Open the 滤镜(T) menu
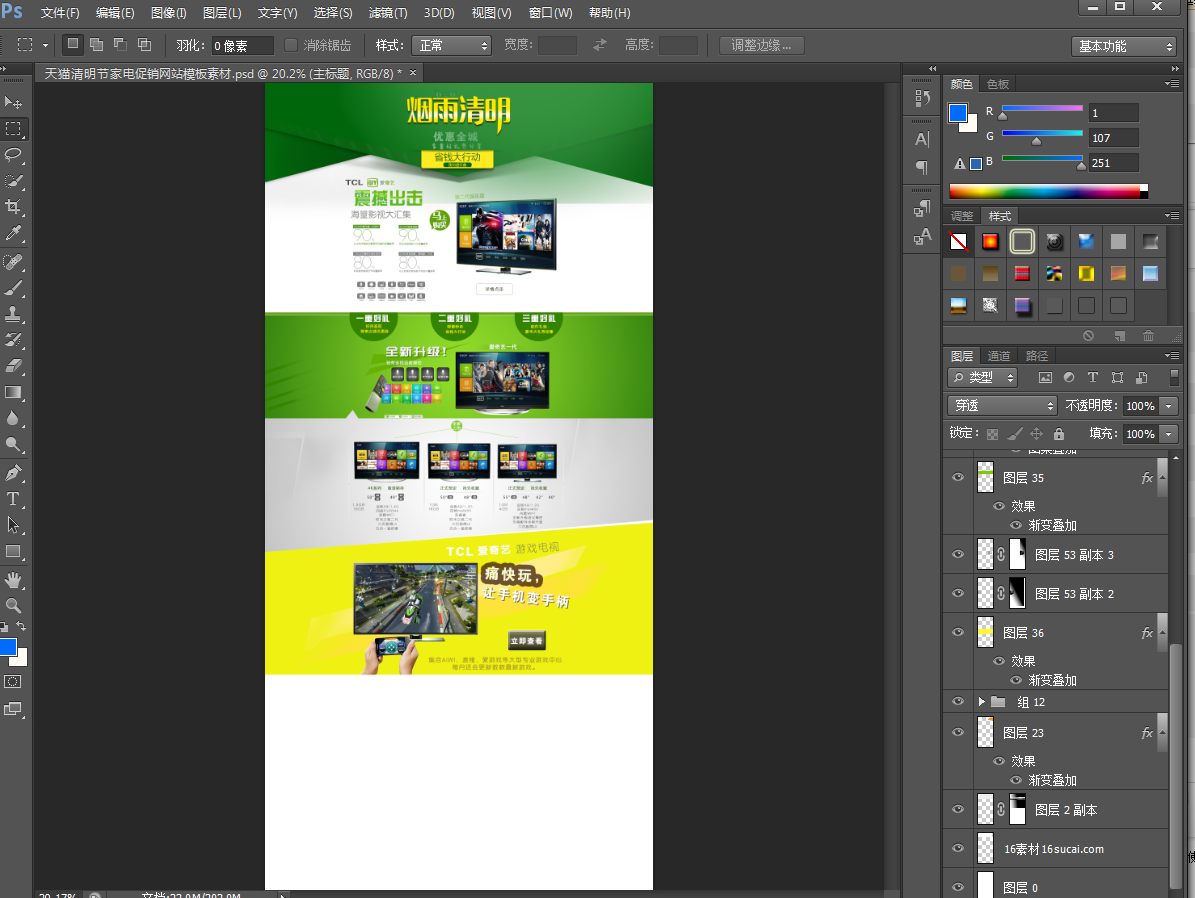Image resolution: width=1195 pixels, height=898 pixels. (x=388, y=13)
